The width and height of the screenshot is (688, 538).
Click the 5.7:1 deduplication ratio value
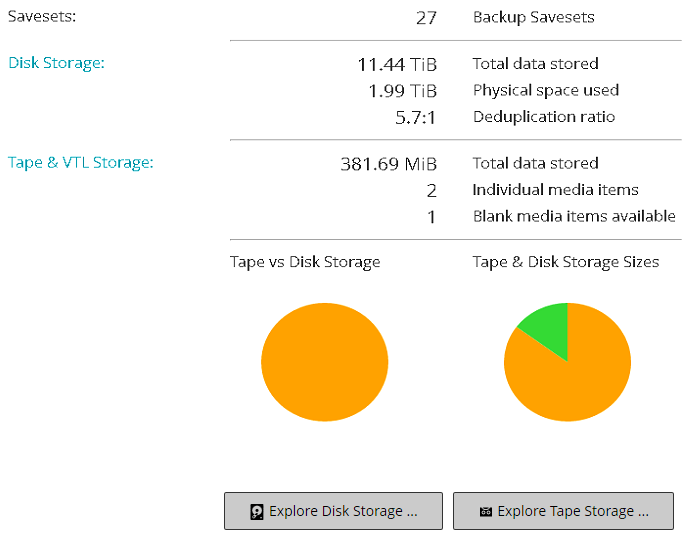(416, 117)
